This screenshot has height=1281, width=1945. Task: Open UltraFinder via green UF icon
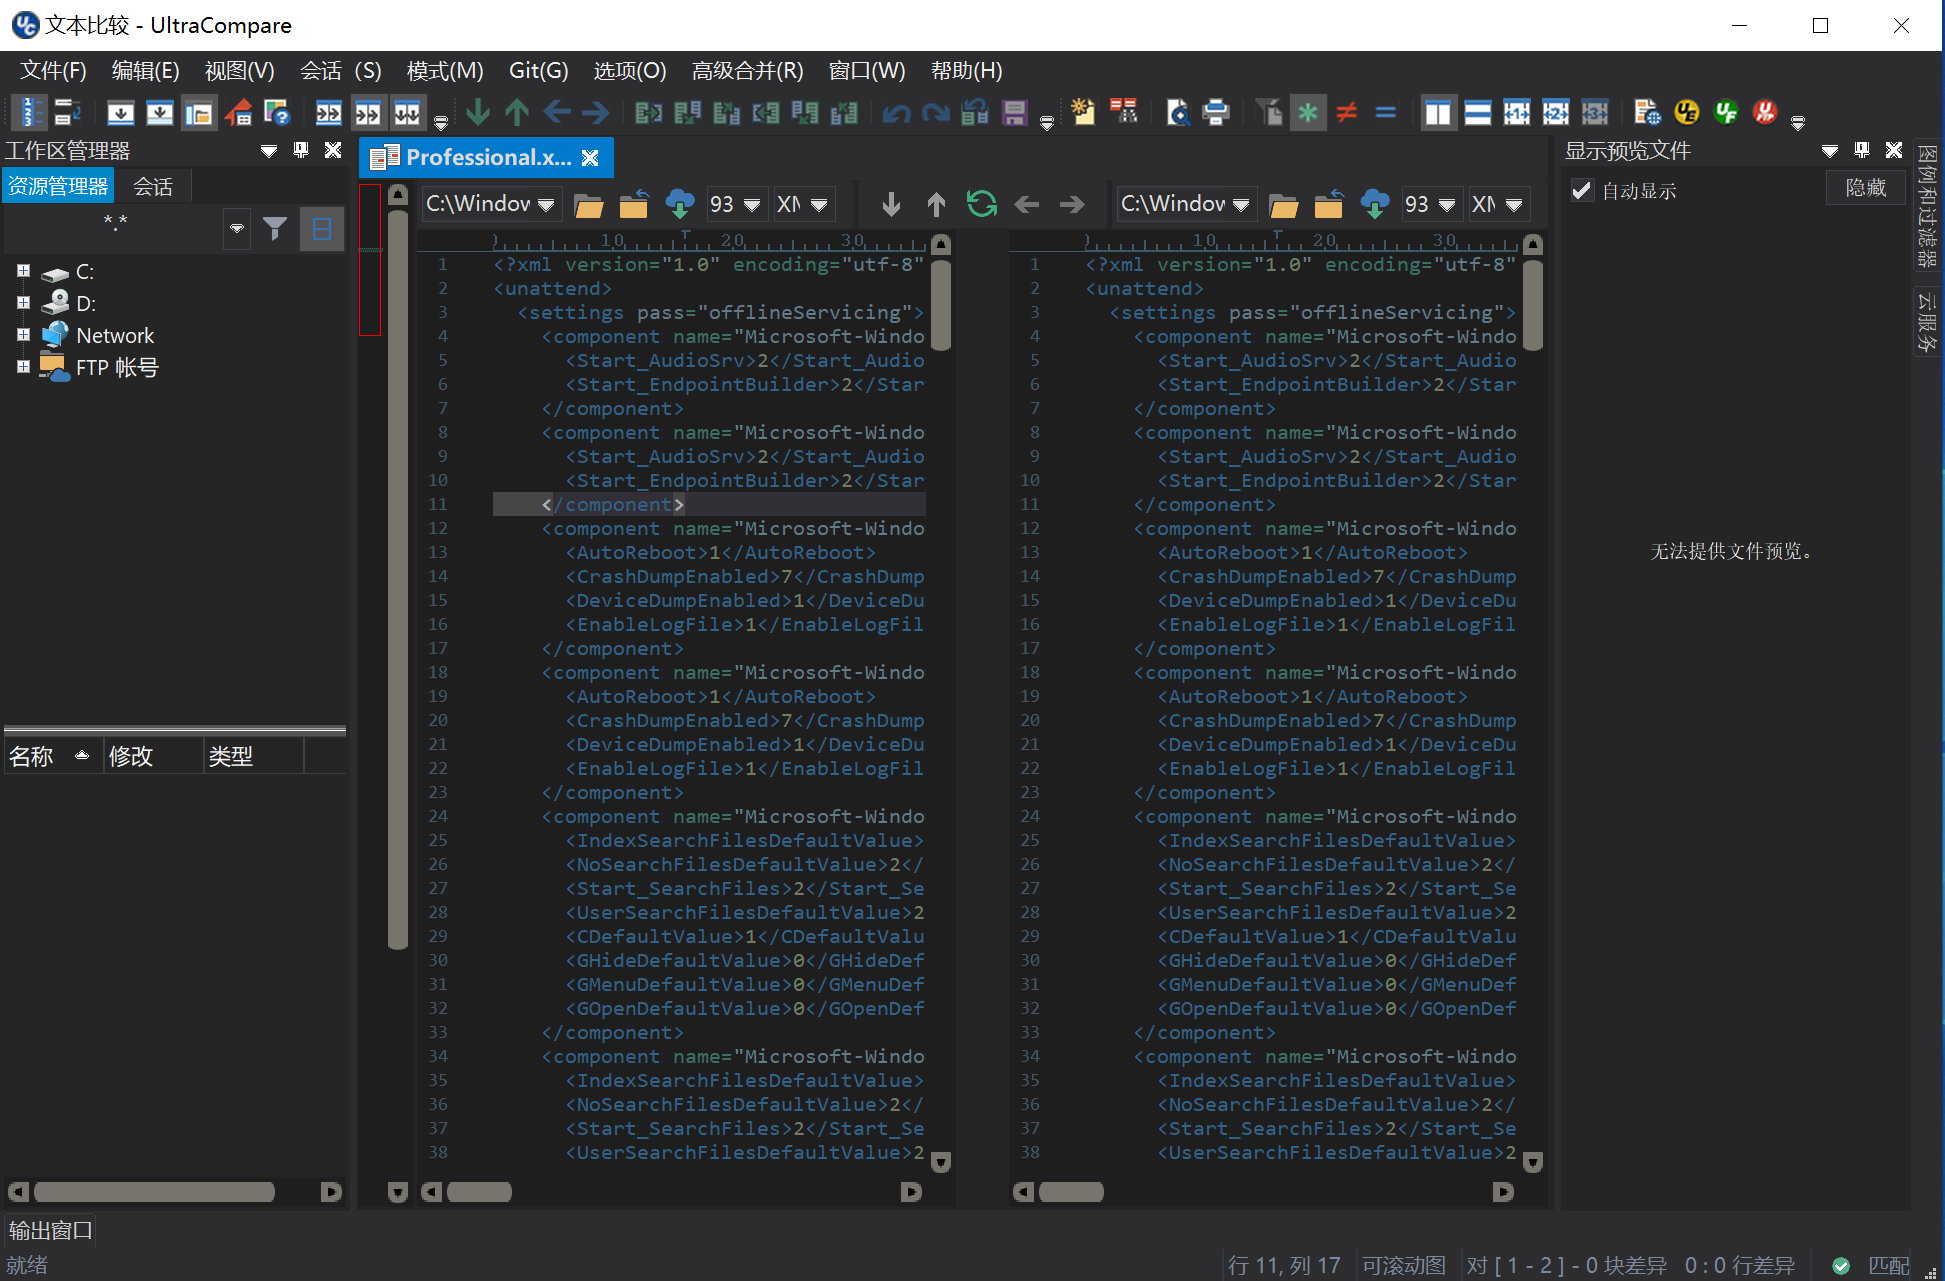[1726, 112]
